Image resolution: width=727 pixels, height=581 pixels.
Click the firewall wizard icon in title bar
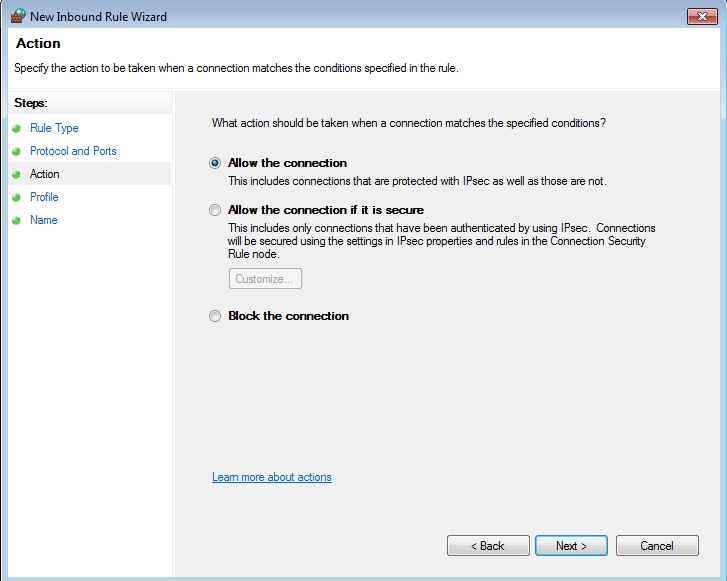(x=17, y=16)
